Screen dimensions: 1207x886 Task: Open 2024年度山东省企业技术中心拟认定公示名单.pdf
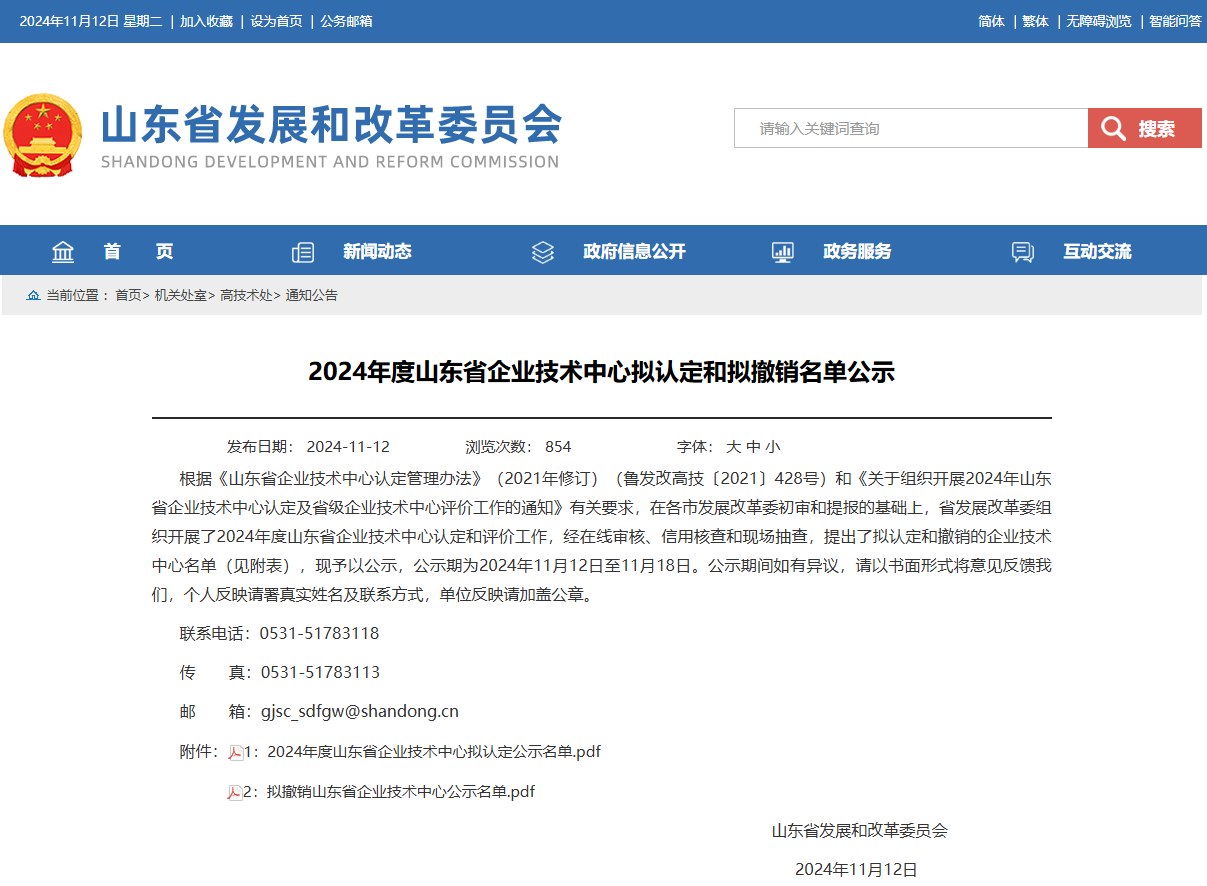tap(434, 752)
